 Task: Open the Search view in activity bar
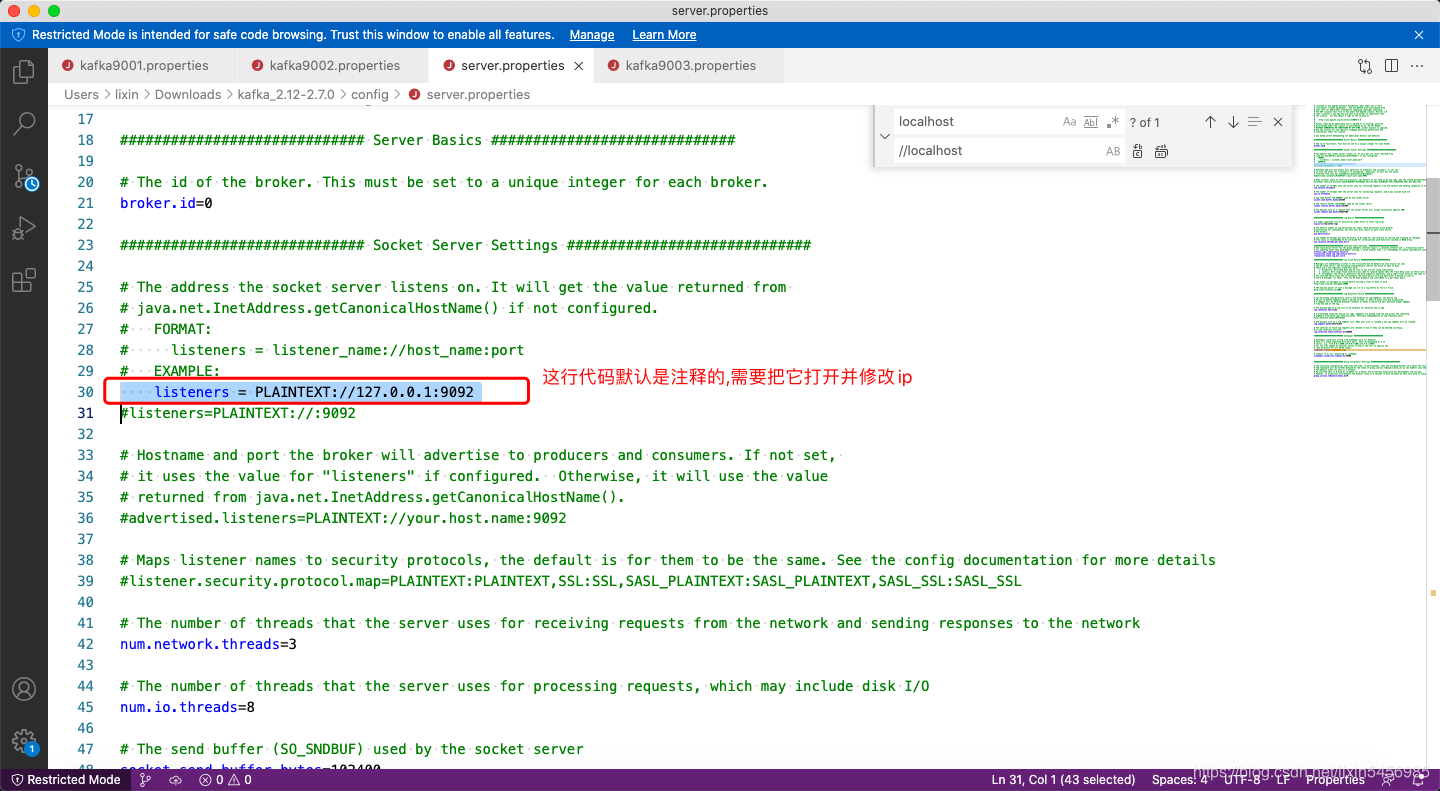[24, 124]
